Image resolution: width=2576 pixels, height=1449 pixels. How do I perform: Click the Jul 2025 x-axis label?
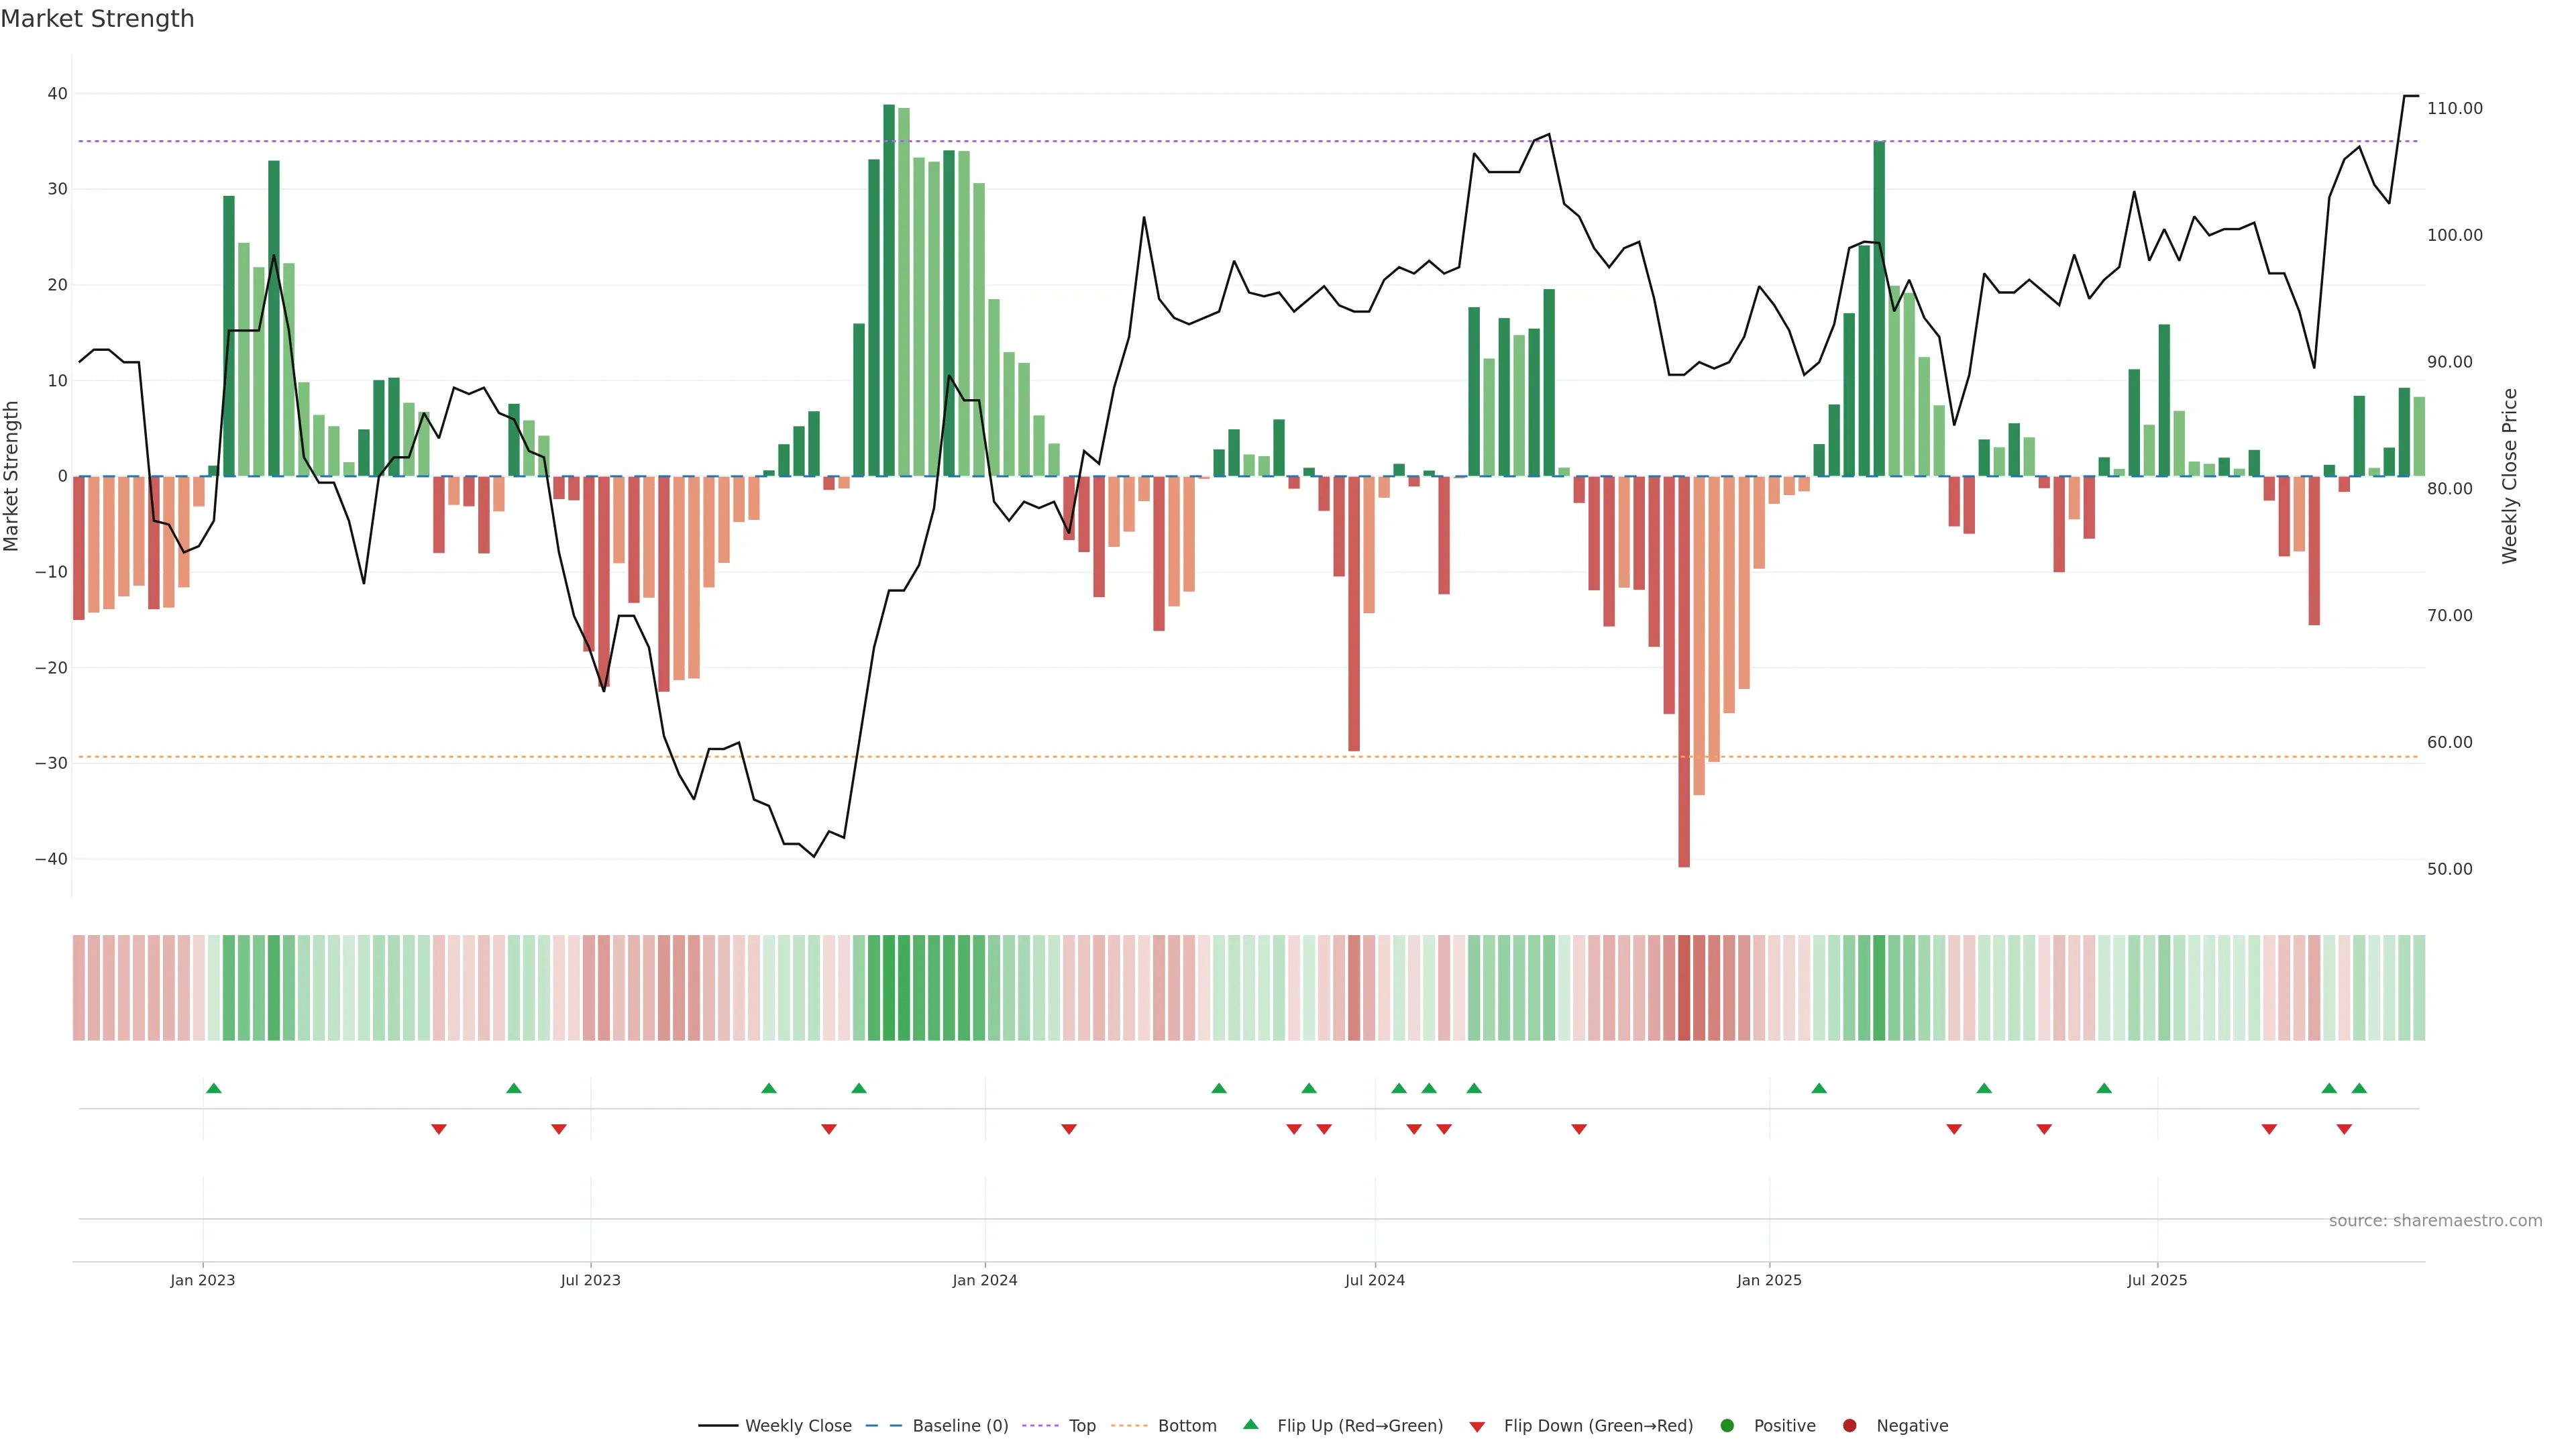click(2157, 1280)
